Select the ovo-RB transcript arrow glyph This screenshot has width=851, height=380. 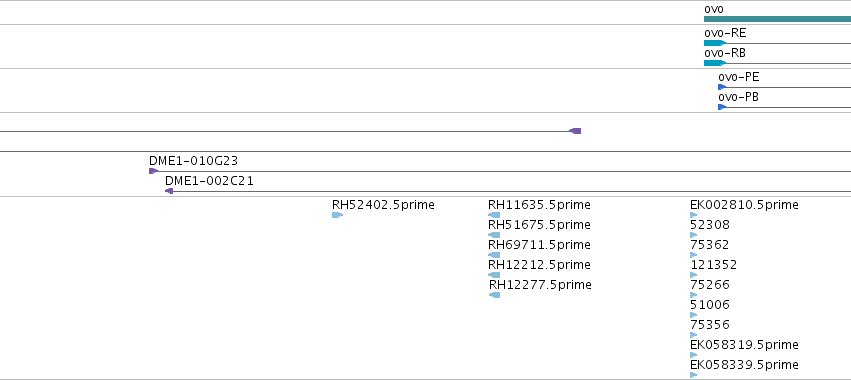(715, 63)
